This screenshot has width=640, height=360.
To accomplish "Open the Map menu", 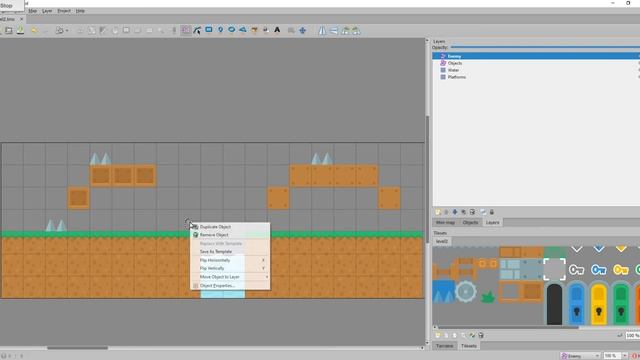I will [x=33, y=11].
